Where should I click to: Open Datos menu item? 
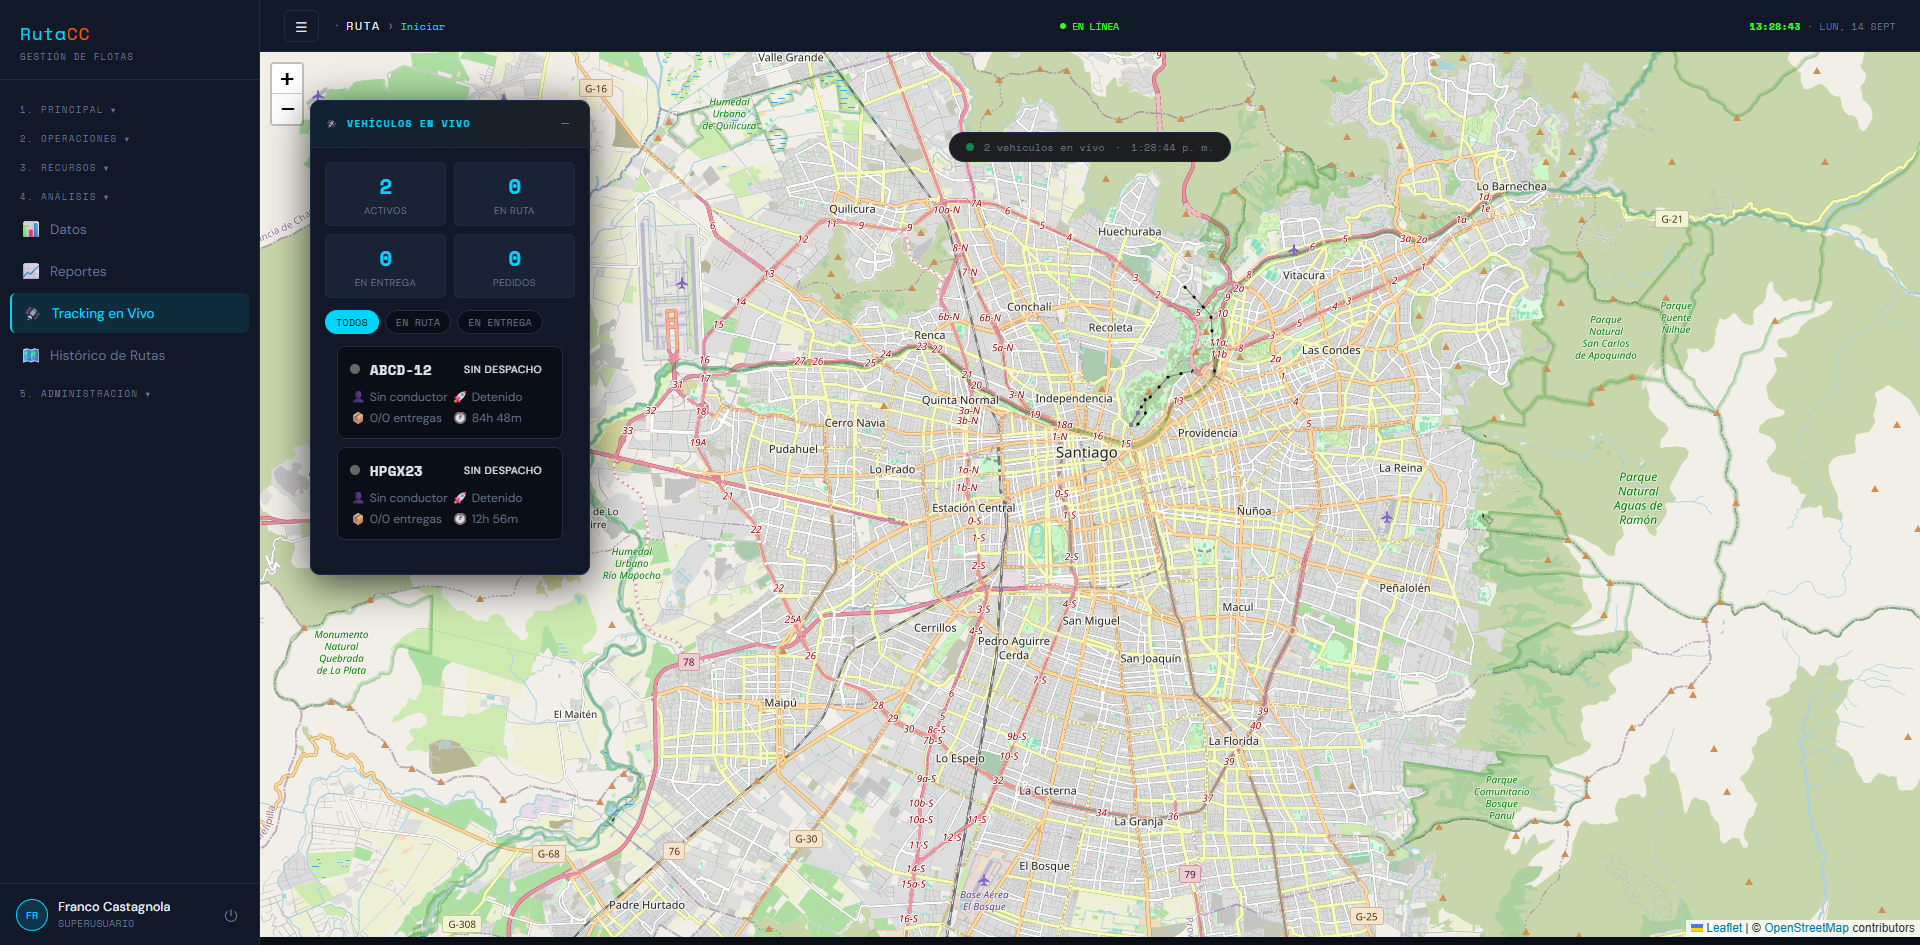(129, 229)
